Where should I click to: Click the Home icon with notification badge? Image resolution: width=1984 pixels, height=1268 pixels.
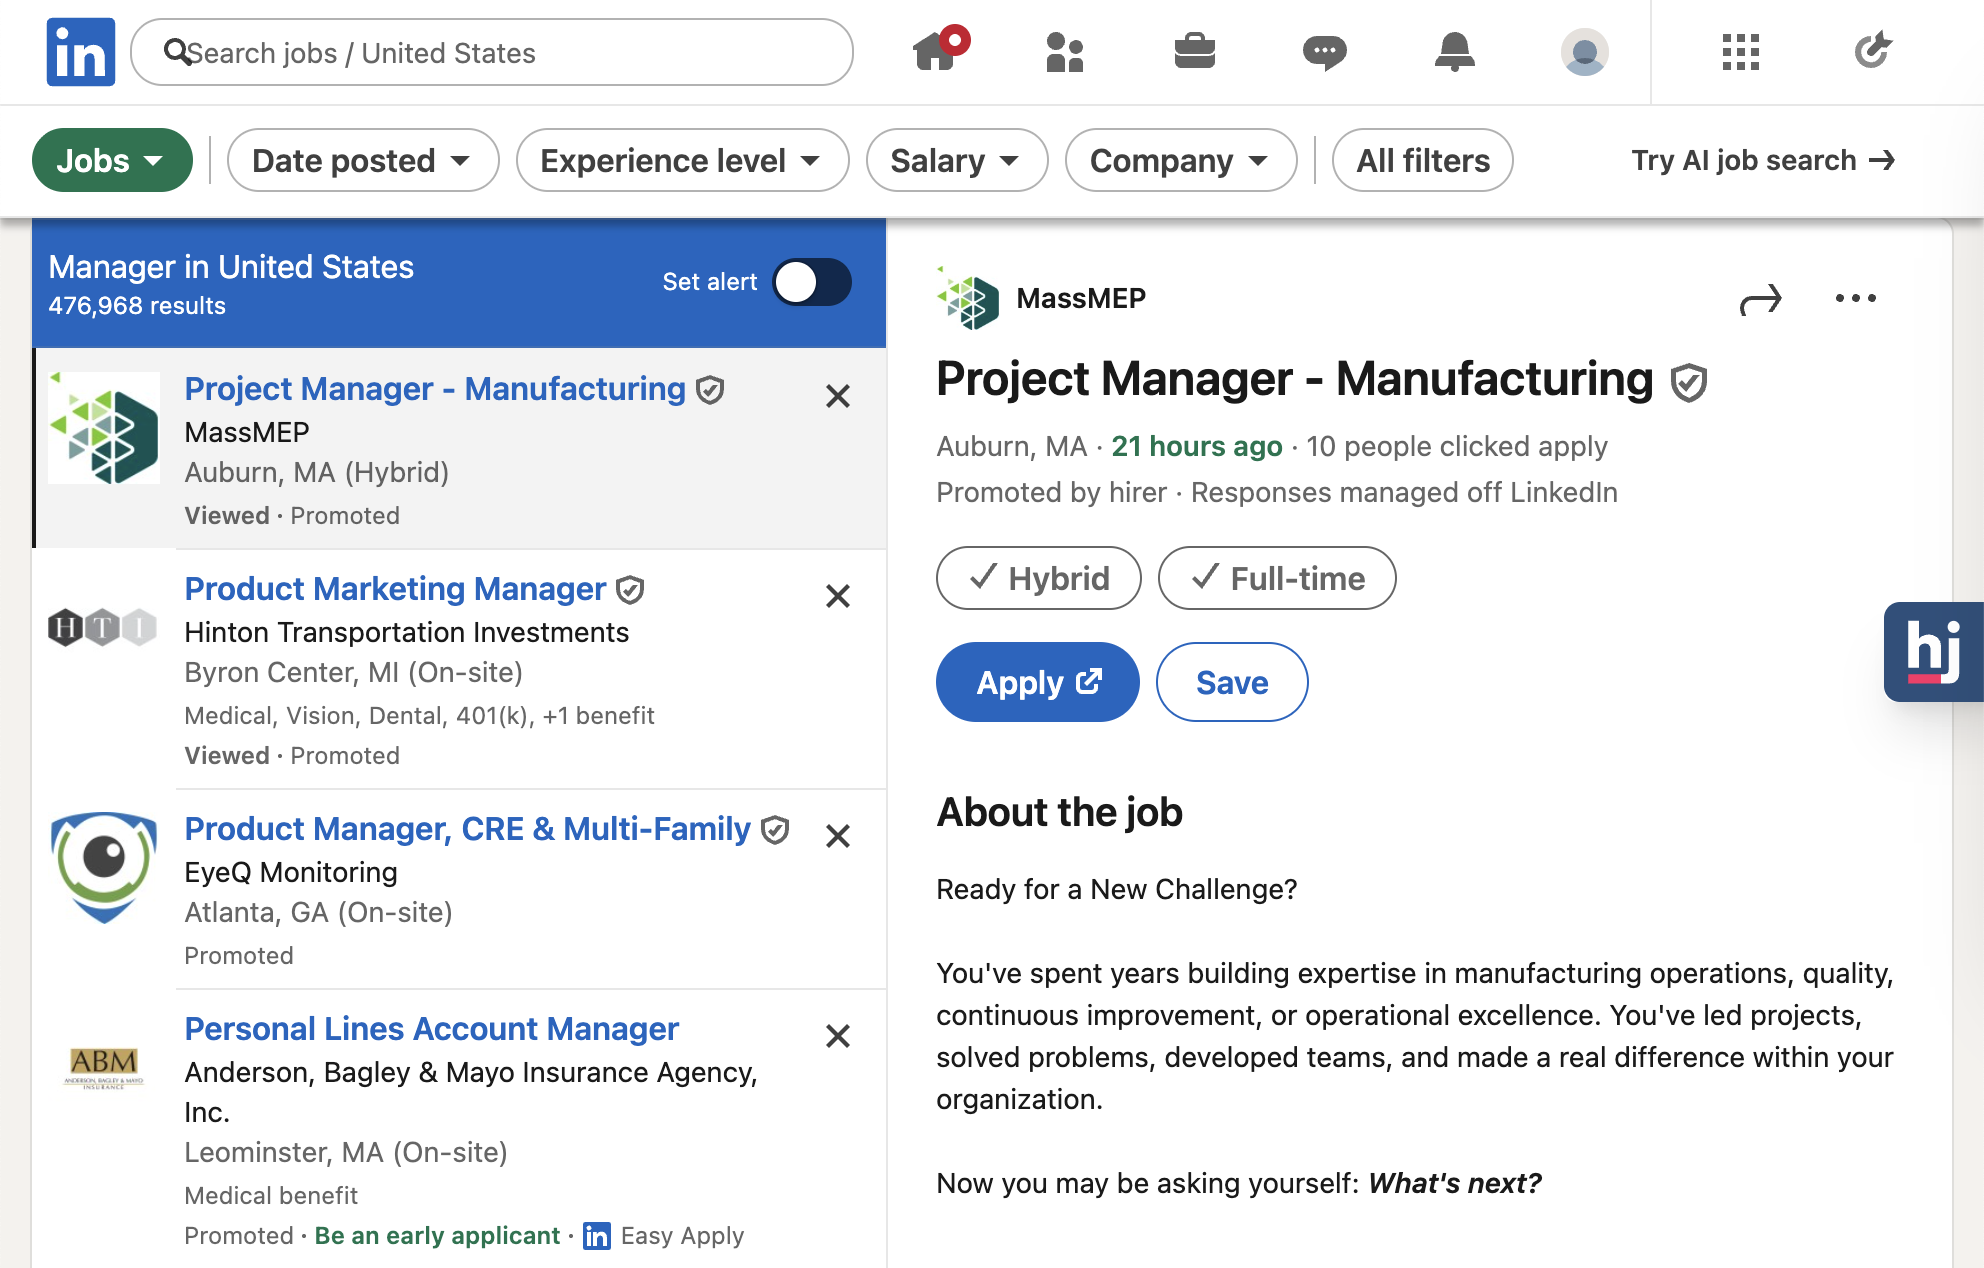coord(940,49)
